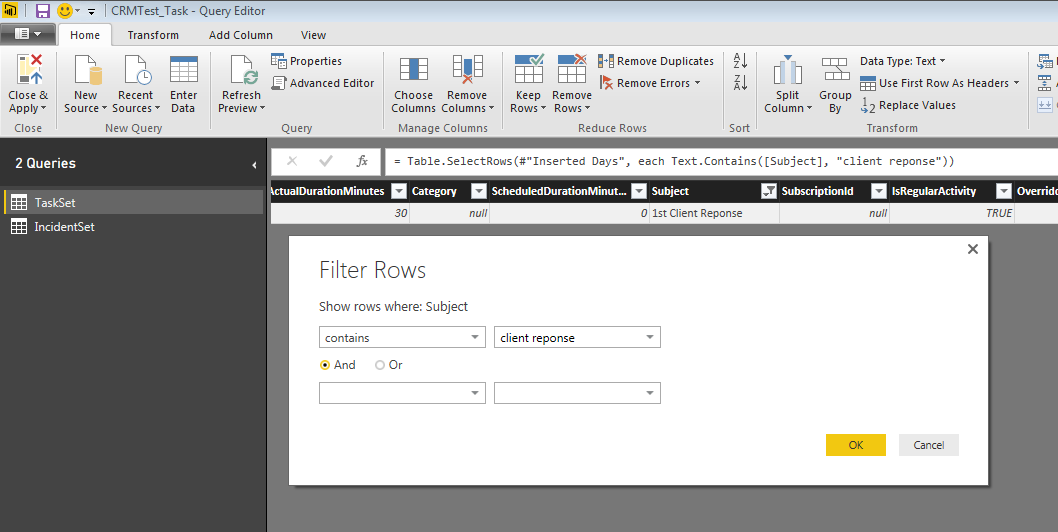Sort descending with the Z-A icon
The height and width of the screenshot is (532, 1058).
pos(740,82)
